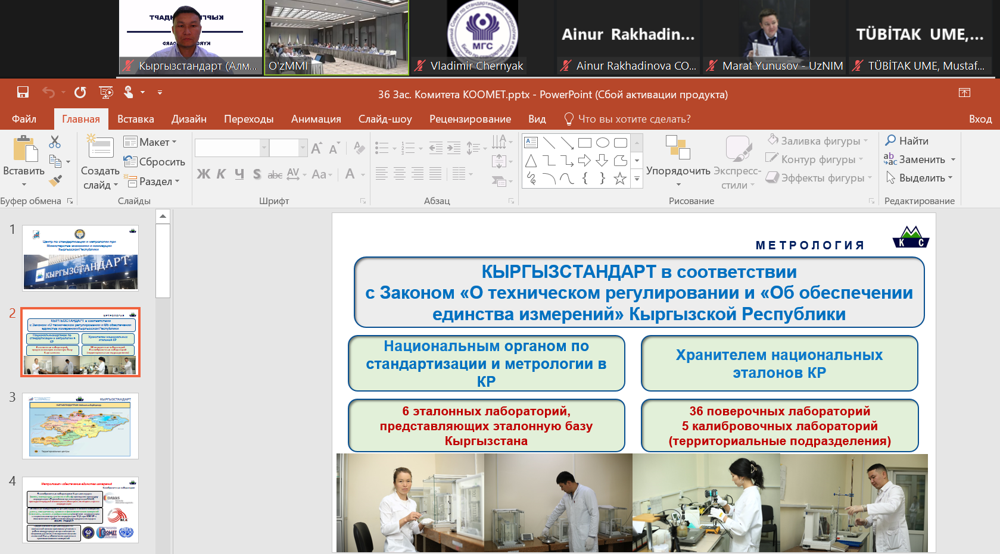Viewport: 1000px width, 554px height.
Task: Toggle justify text alignment
Action: point(435,173)
